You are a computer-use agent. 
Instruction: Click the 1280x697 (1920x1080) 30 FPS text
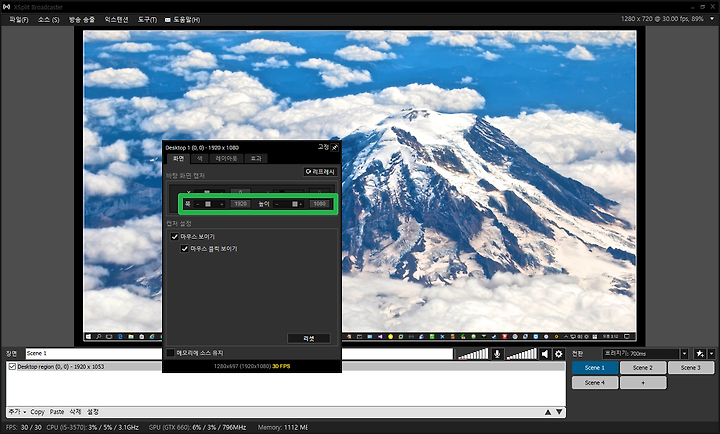[x=252, y=366]
